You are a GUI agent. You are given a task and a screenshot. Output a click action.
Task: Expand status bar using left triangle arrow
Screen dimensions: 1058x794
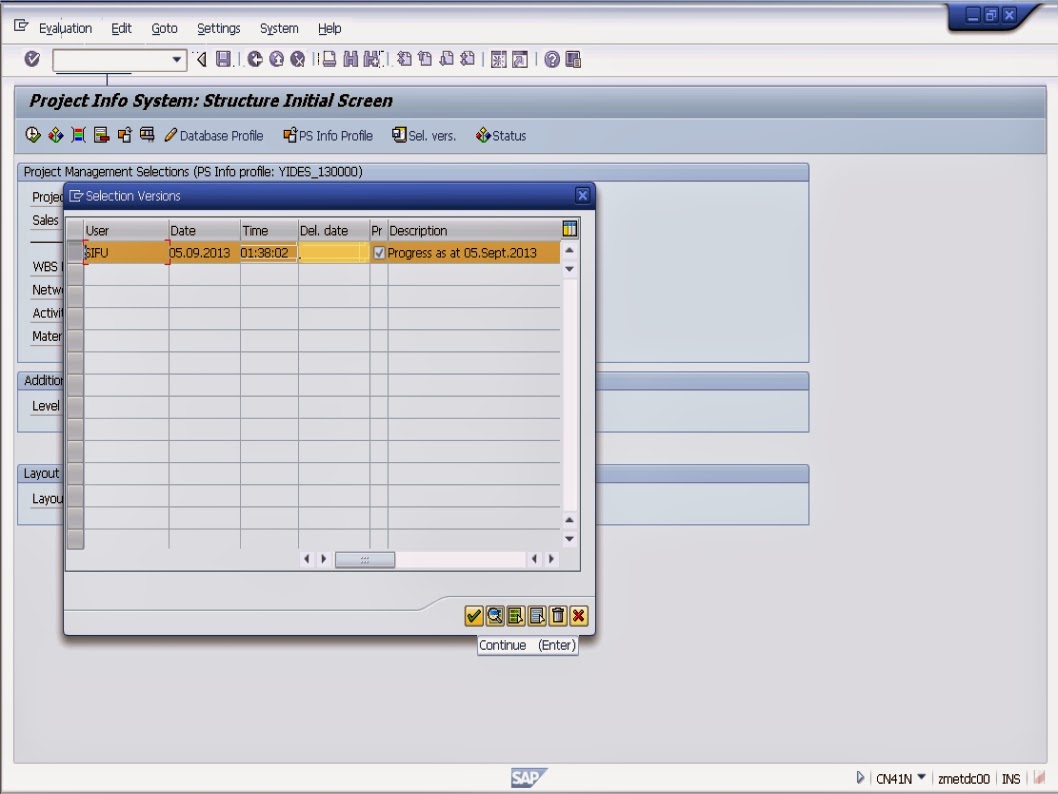860,778
